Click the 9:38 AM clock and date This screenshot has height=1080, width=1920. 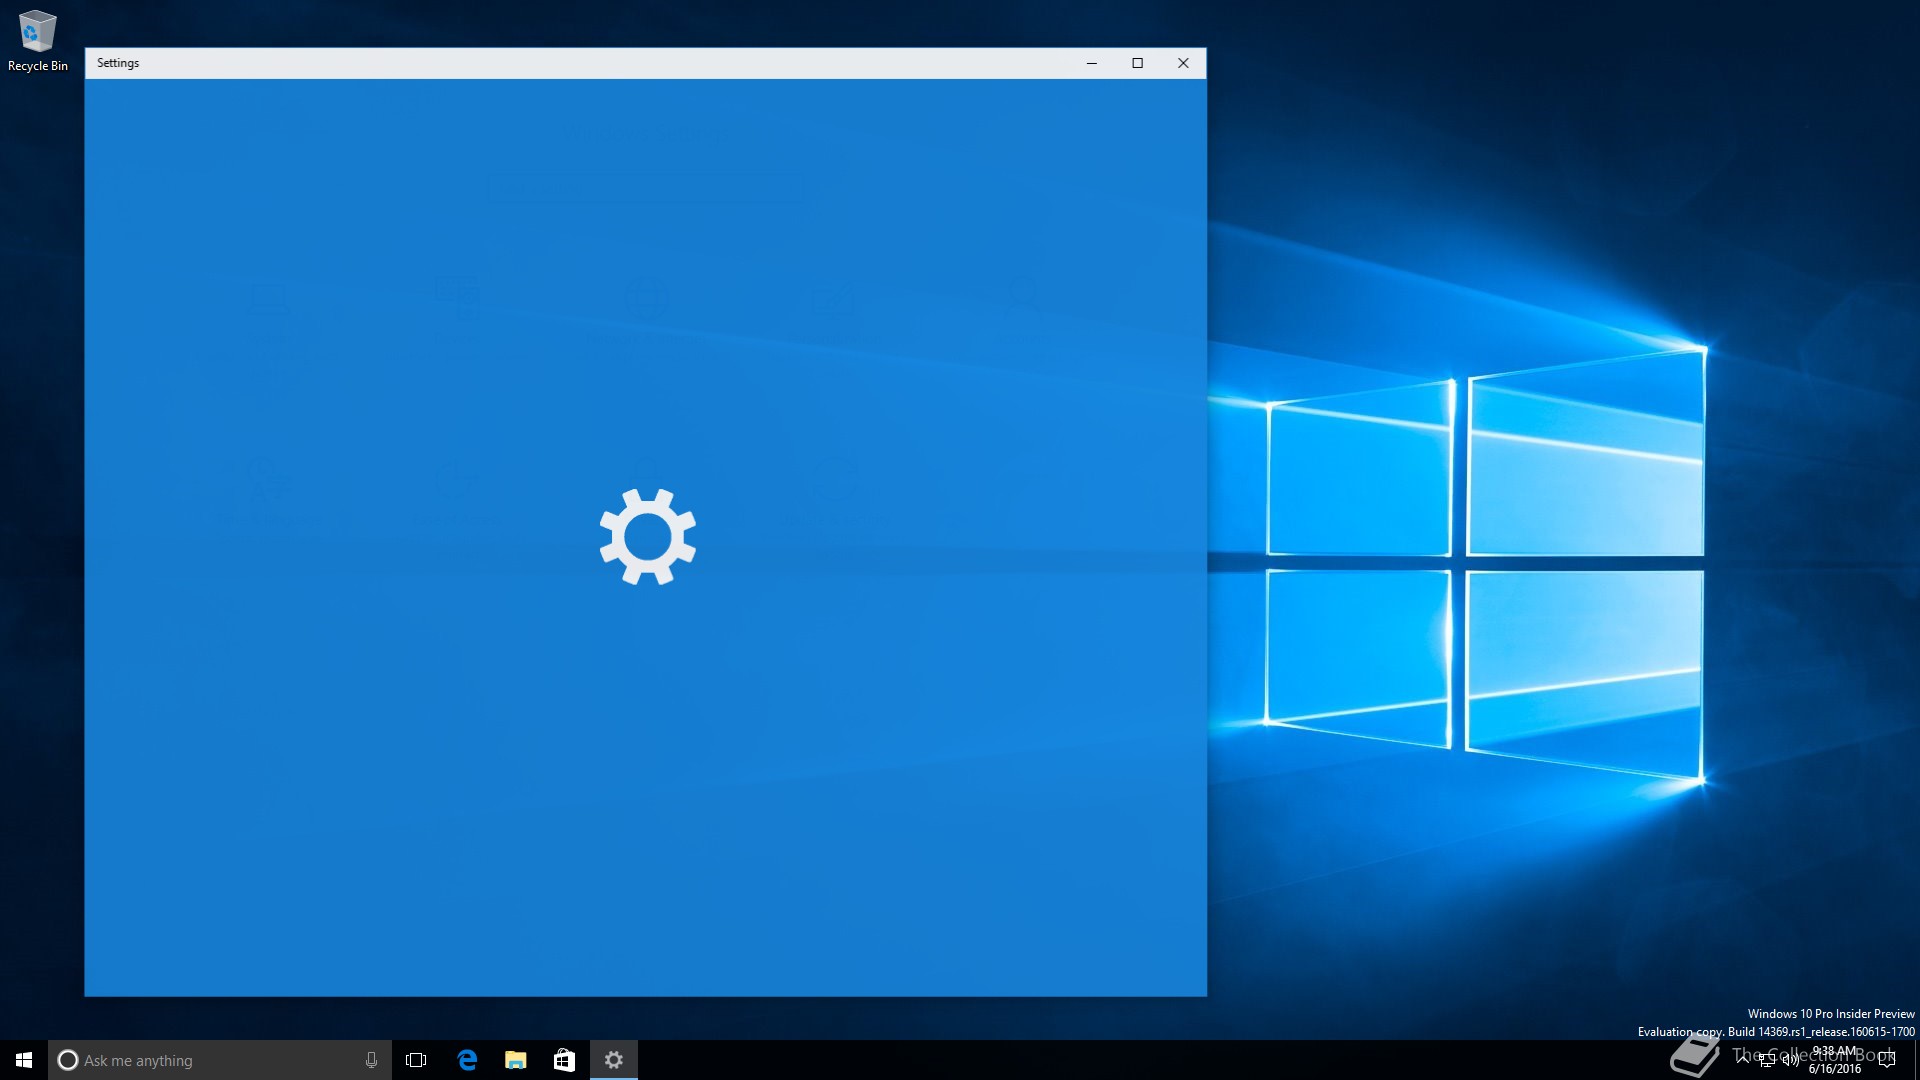(1835, 1060)
